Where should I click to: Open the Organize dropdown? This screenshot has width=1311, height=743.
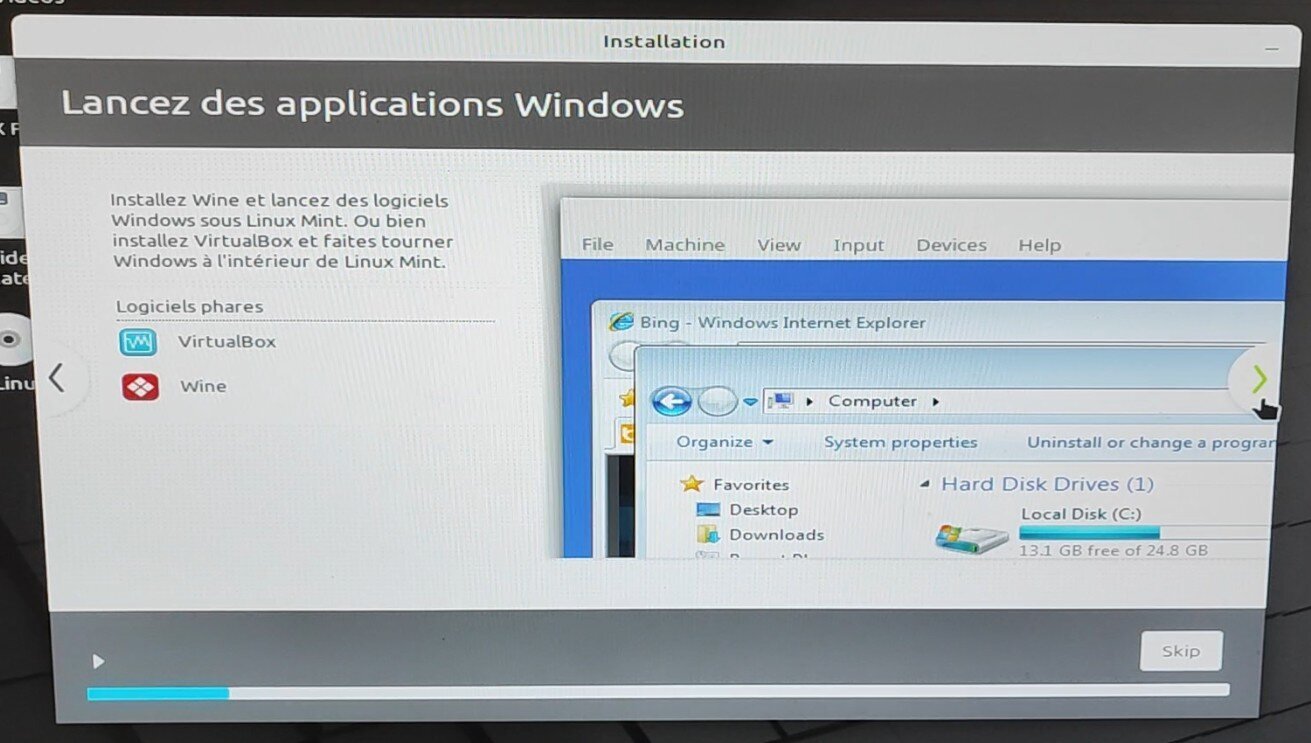click(x=725, y=442)
